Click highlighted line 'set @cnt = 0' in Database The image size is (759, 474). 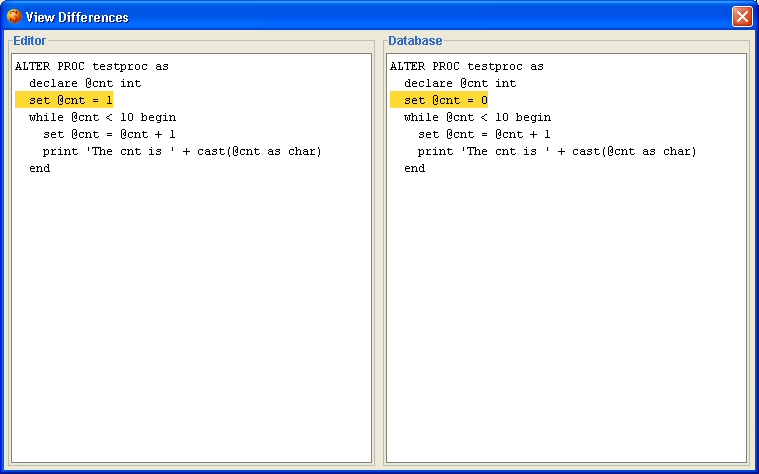(x=439, y=100)
